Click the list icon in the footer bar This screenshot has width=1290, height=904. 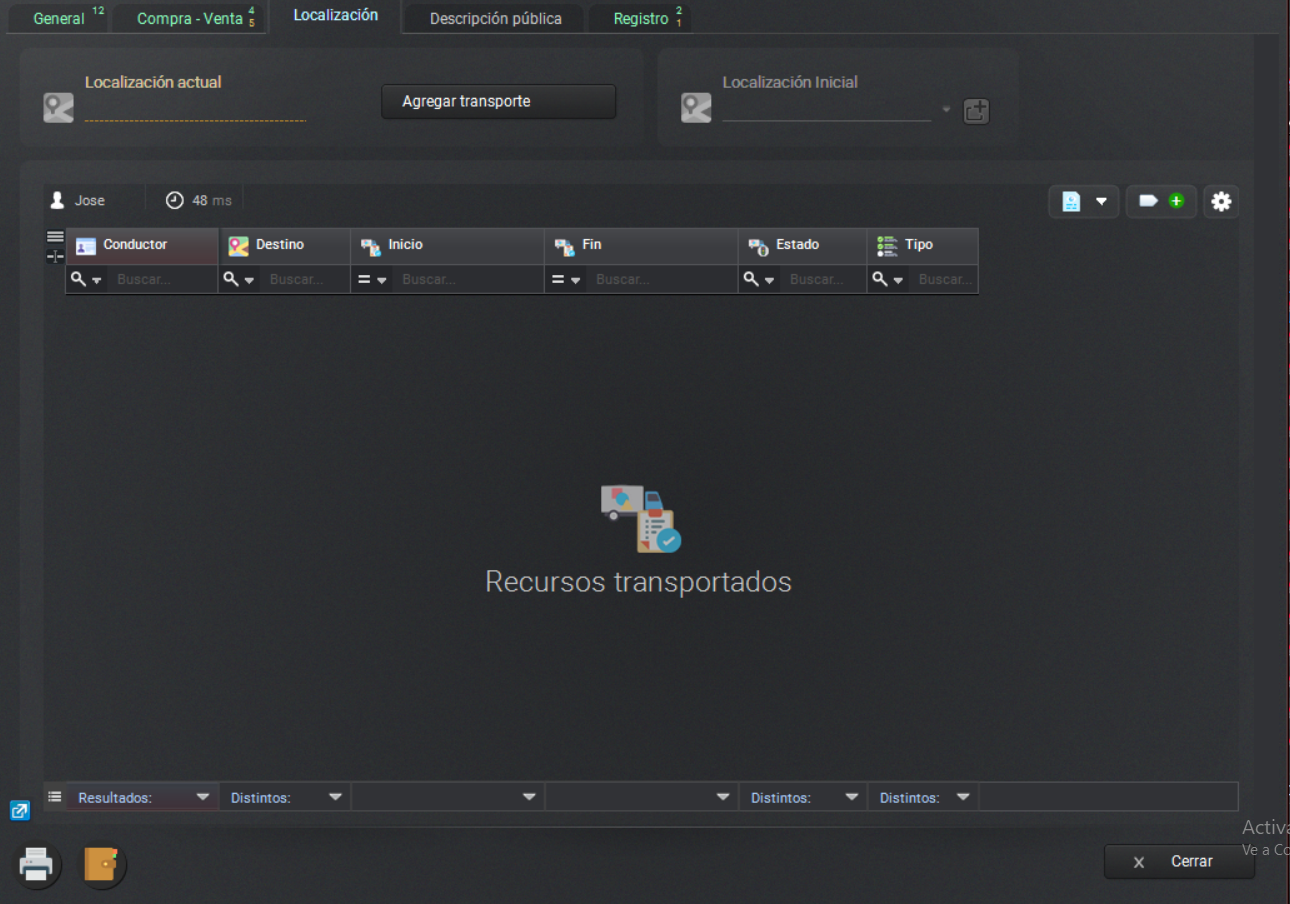click(x=54, y=796)
